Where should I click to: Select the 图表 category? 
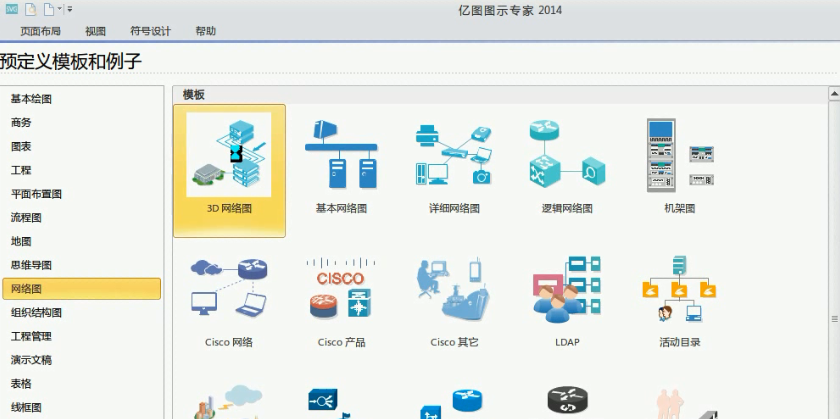(81, 146)
